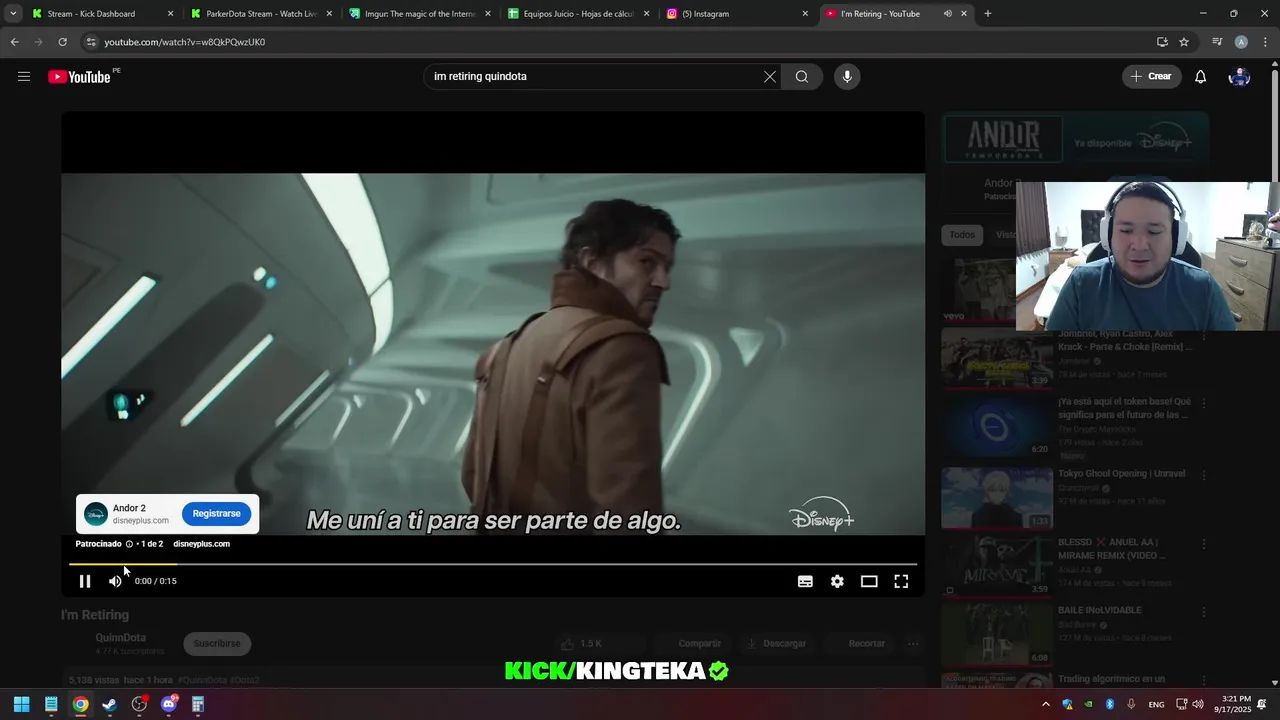This screenshot has height=720, width=1280.
Task: Open options for Tokyo Ghoul video
Action: [1204, 476]
